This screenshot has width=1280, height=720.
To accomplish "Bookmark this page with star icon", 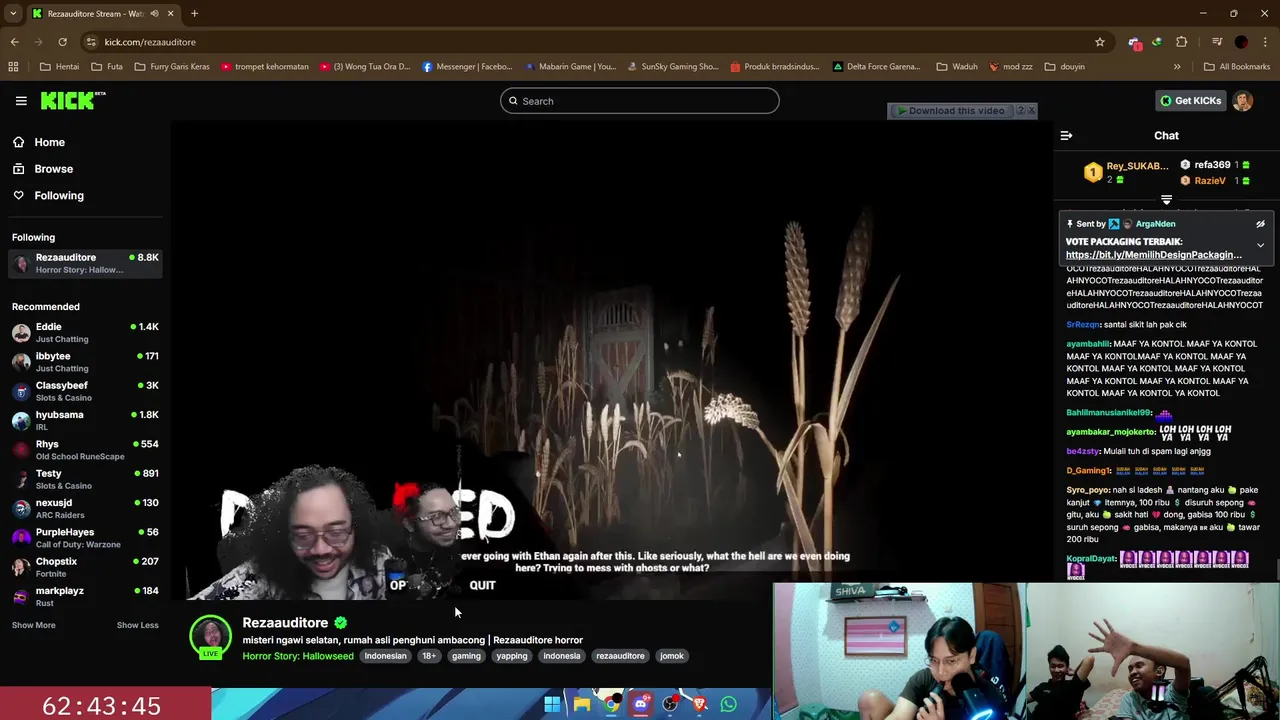I will click(1100, 42).
